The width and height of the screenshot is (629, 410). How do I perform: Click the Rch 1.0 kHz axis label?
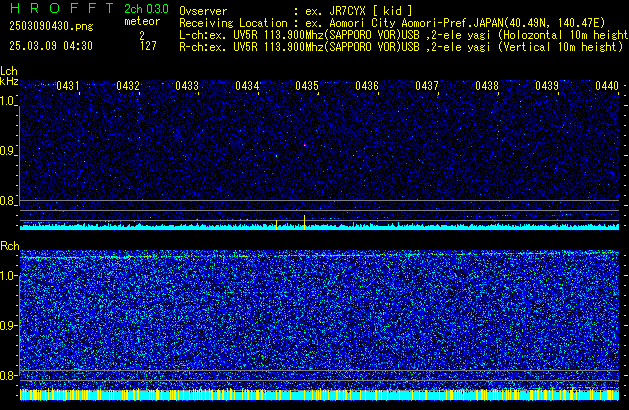(x=9, y=276)
